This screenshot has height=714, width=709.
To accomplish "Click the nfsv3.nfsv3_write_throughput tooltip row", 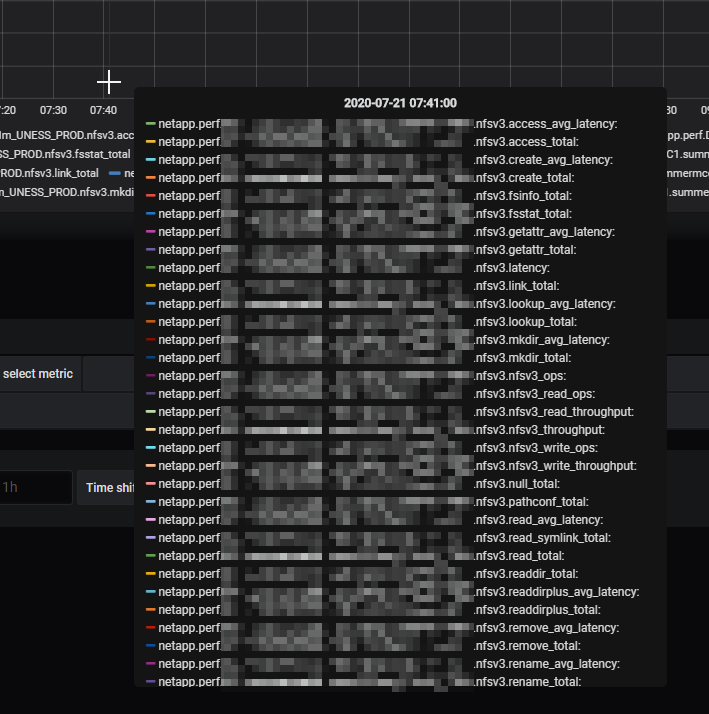I will 555,466.
